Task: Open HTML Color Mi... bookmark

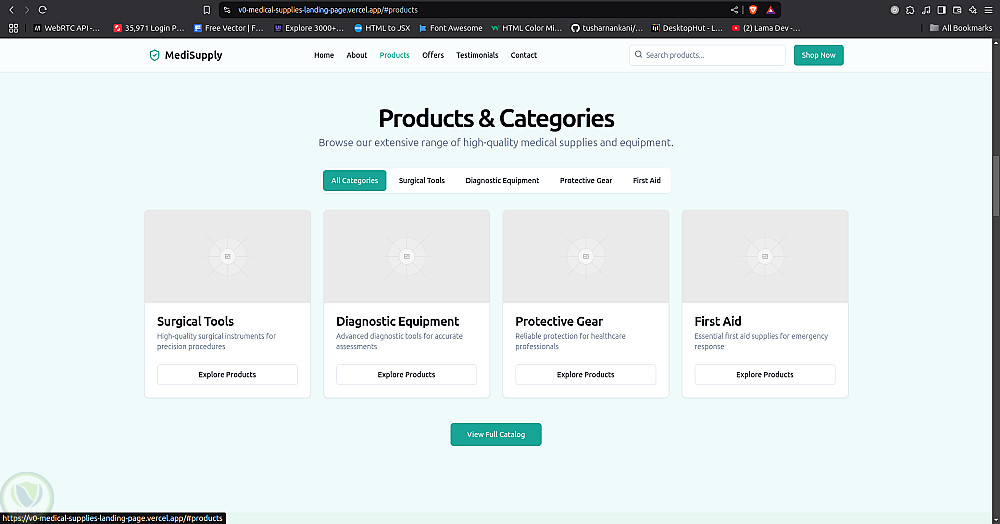Action: pyautogui.click(x=526, y=28)
